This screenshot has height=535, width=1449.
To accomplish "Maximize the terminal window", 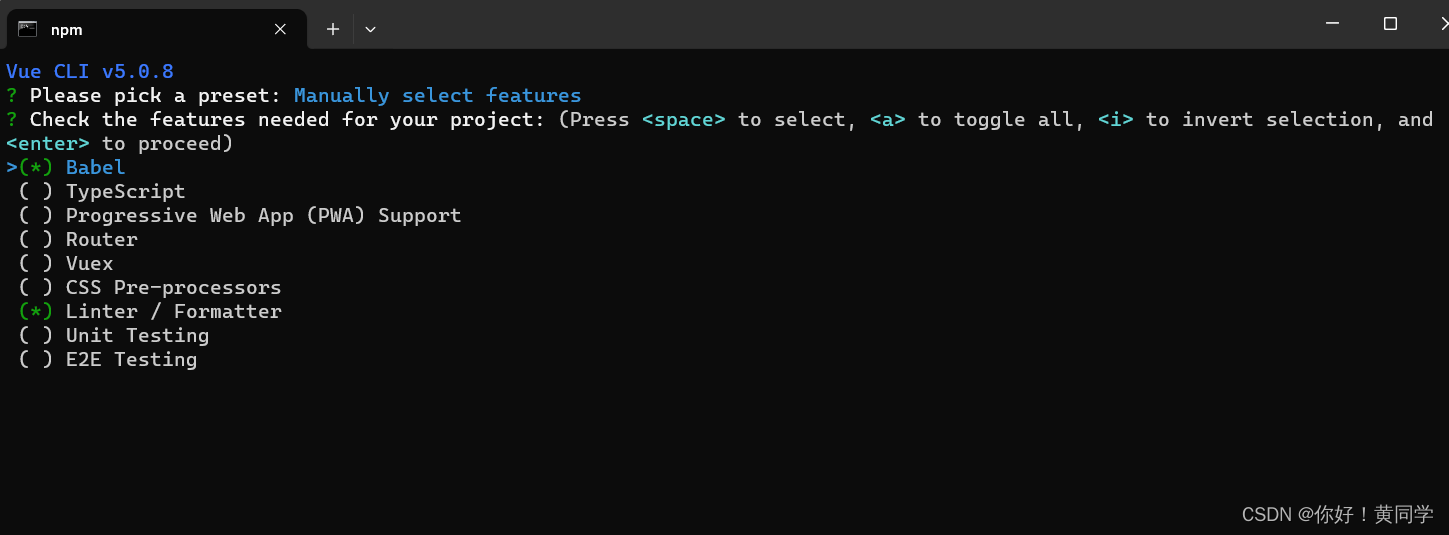I will tap(1390, 24).
